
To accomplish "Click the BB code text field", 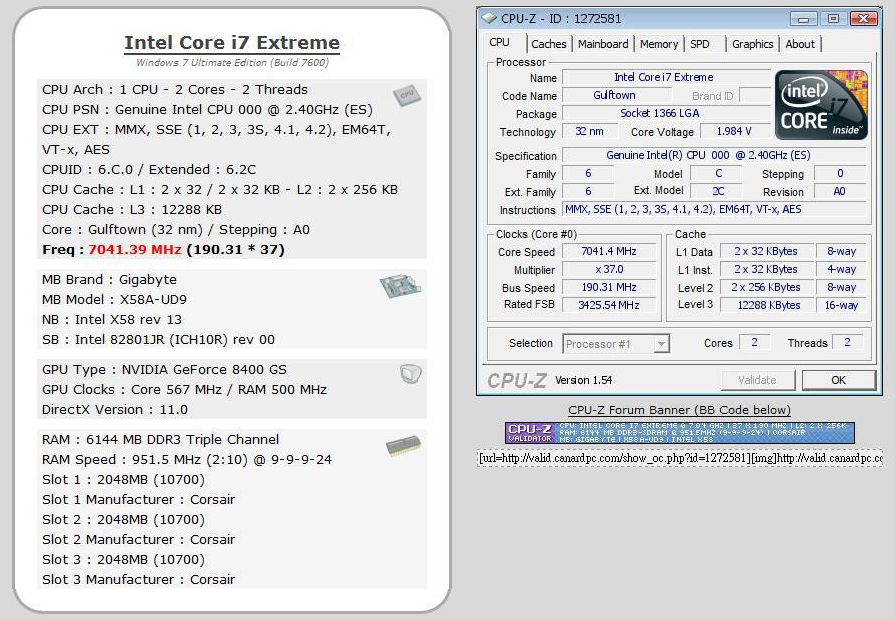I will 679,458.
